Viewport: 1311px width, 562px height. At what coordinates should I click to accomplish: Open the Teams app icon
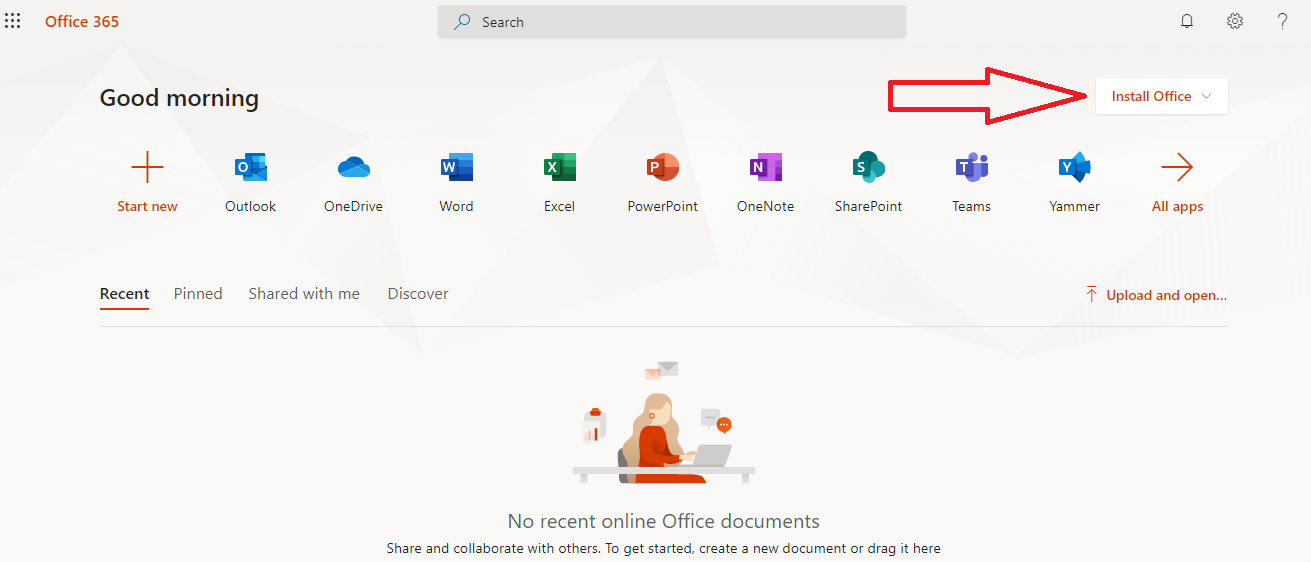point(972,167)
